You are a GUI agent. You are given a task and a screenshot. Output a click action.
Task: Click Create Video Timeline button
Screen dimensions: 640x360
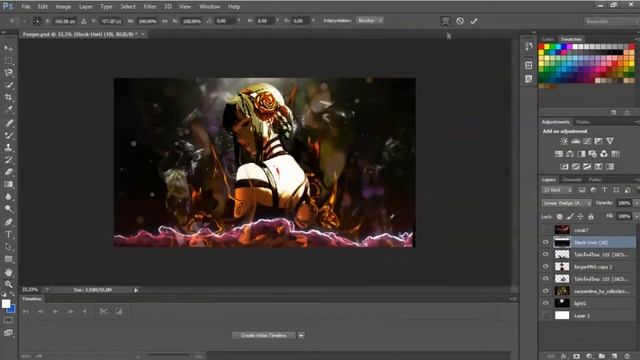[x=263, y=336]
